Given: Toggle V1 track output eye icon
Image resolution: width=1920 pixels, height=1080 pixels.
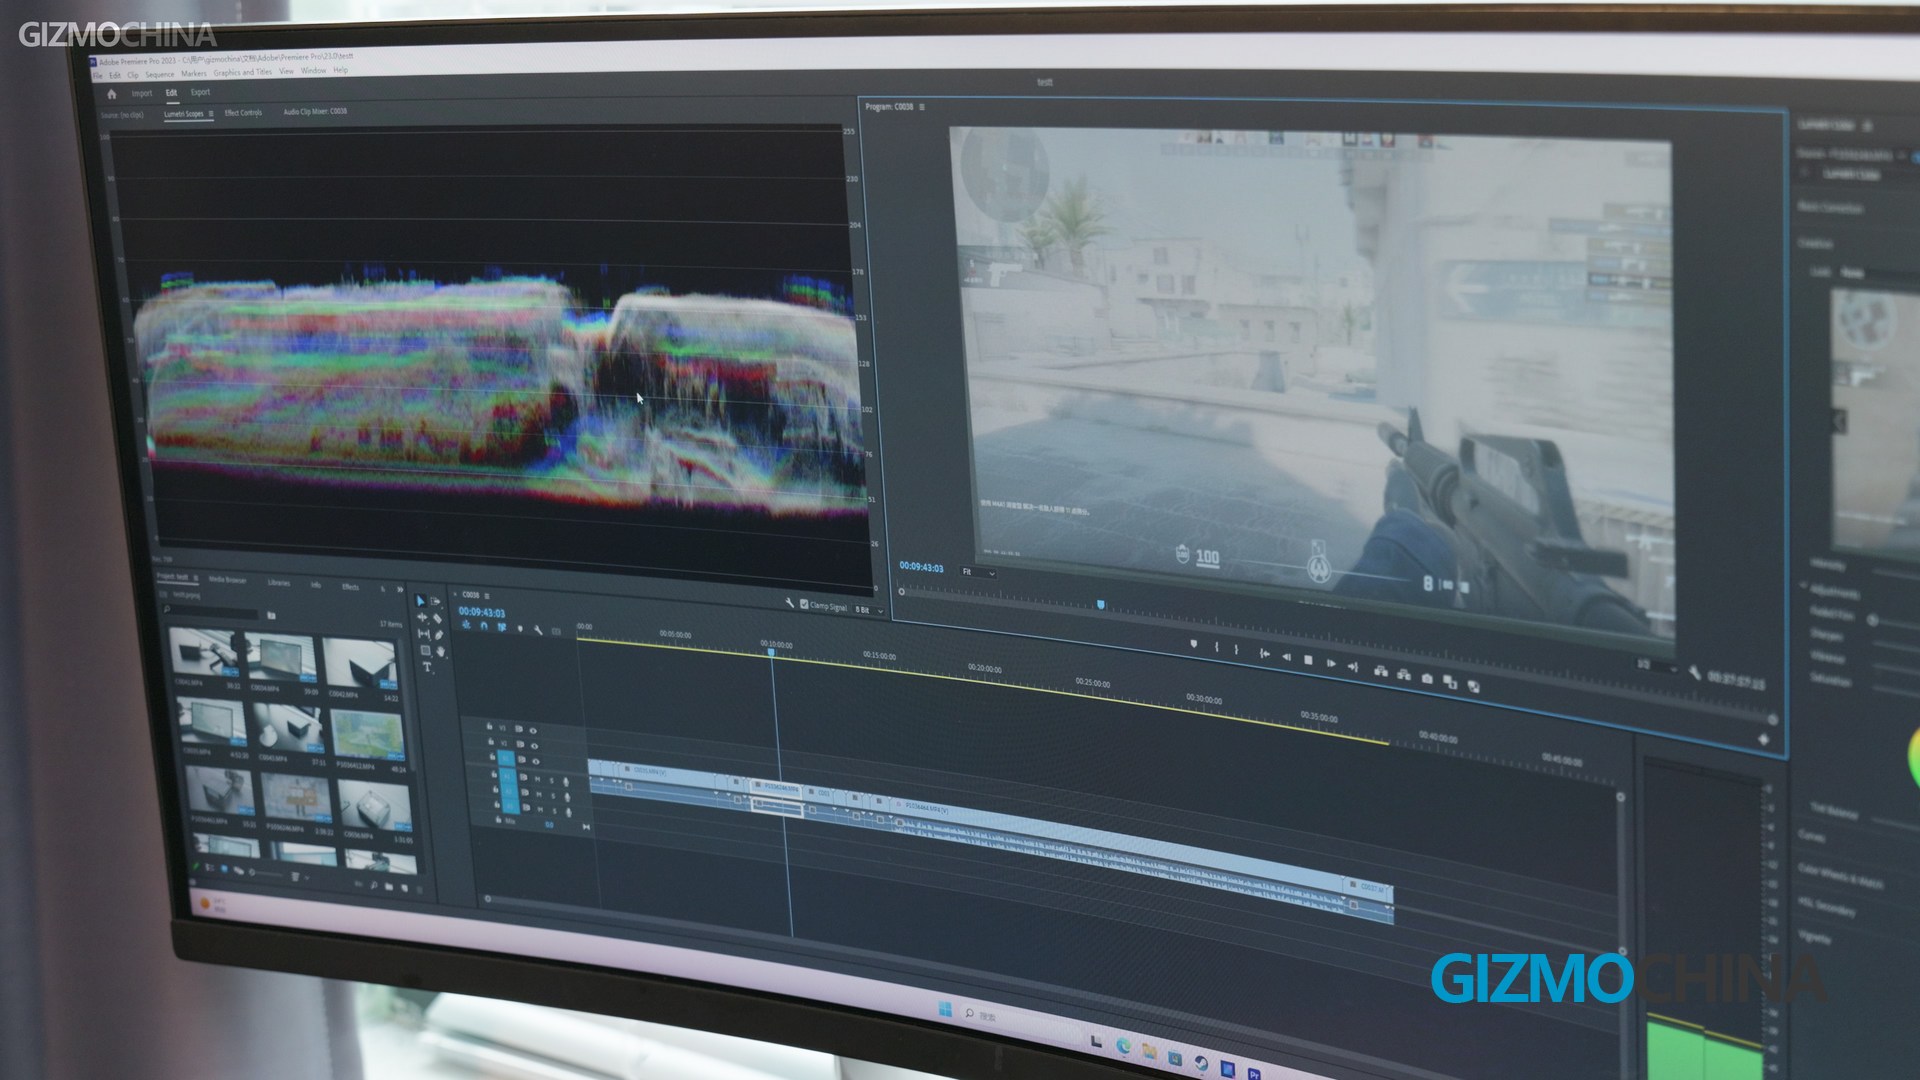Looking at the screenshot, I should pyautogui.click(x=536, y=761).
